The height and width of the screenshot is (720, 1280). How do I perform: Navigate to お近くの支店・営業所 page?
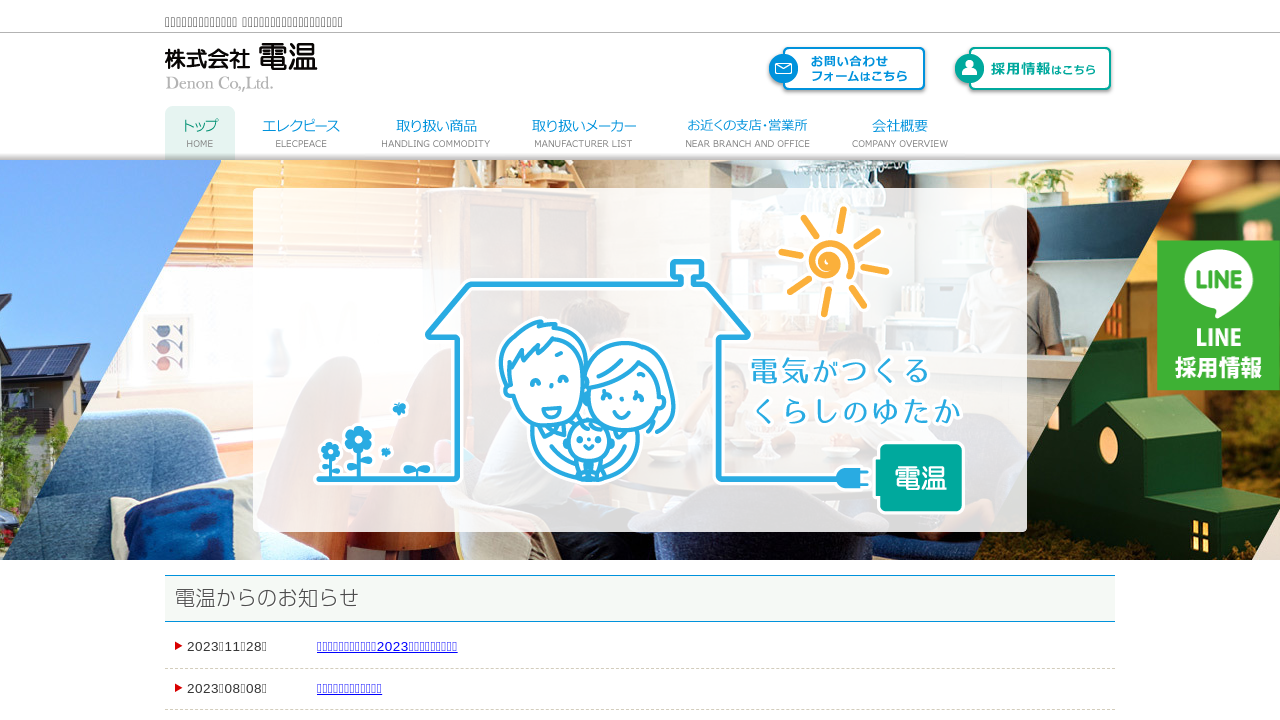coord(747,133)
